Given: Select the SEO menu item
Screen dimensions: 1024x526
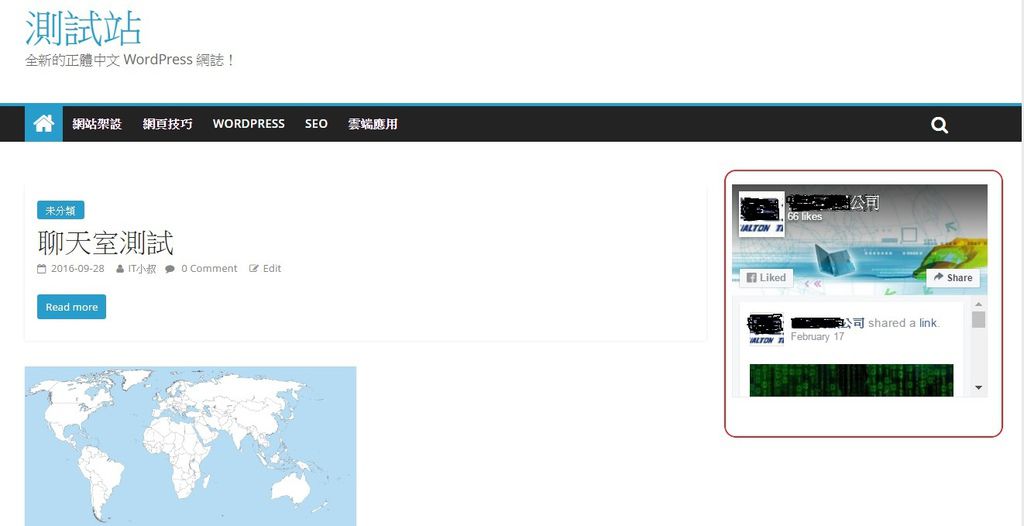Looking at the screenshot, I should coord(316,123).
